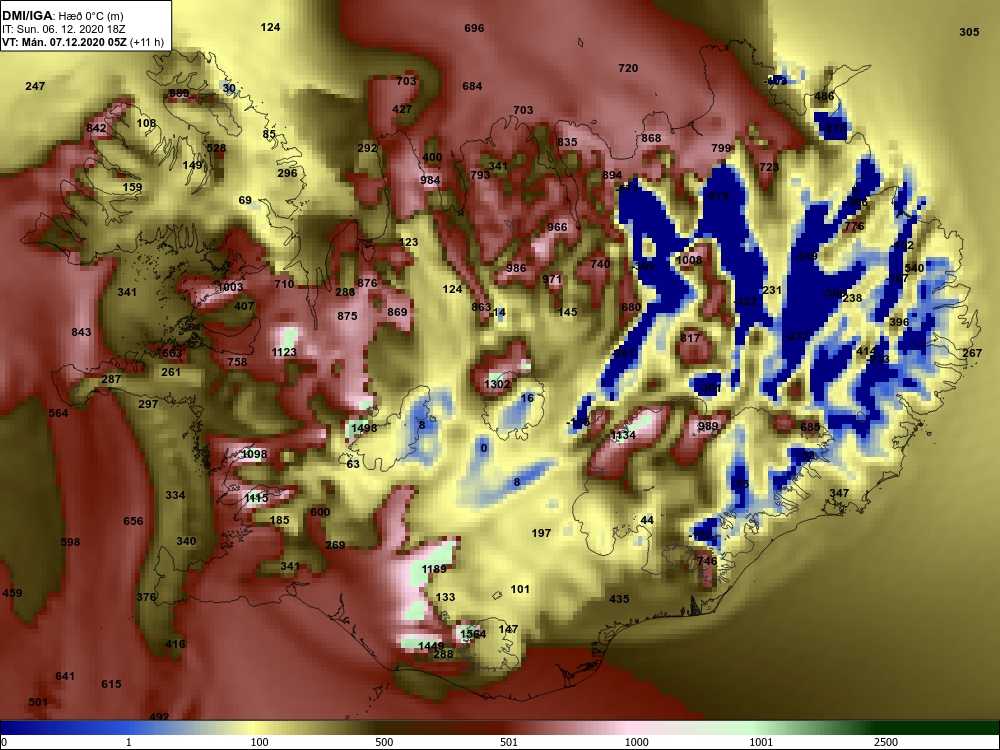Viewport: 1000px width, 750px height.
Task: Click the map value '835'
Action: 567,142
